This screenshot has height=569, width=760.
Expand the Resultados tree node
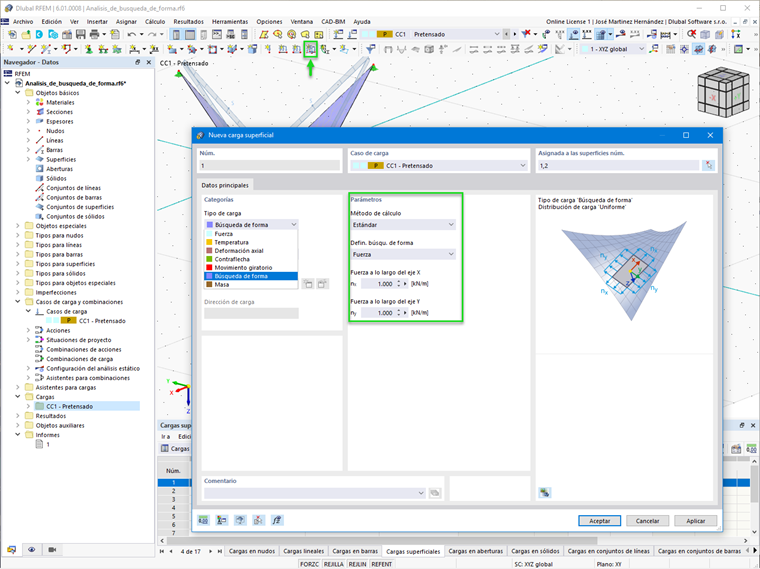coord(17,416)
